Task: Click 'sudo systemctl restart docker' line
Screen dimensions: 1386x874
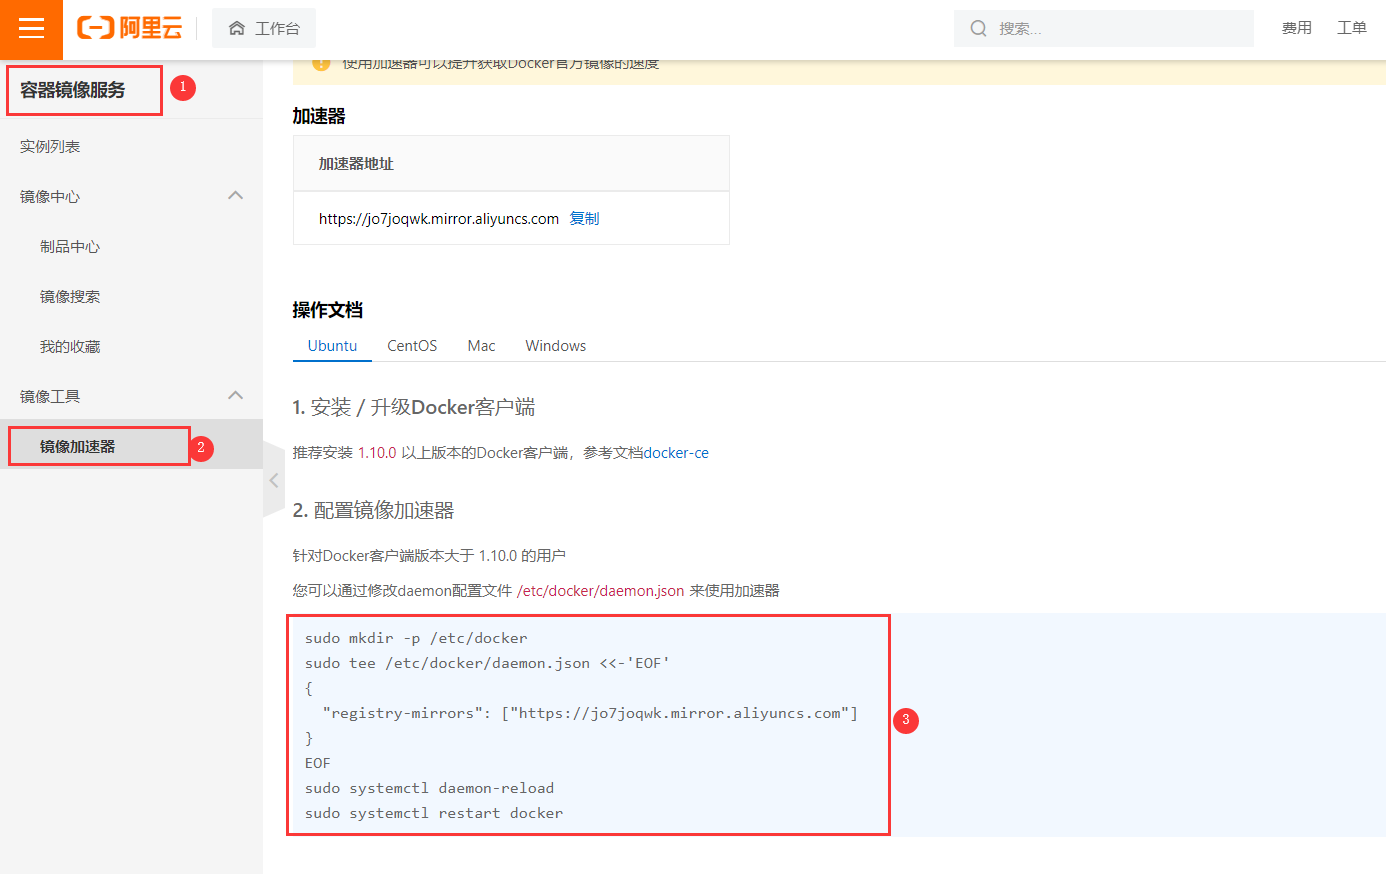Action: coord(434,813)
